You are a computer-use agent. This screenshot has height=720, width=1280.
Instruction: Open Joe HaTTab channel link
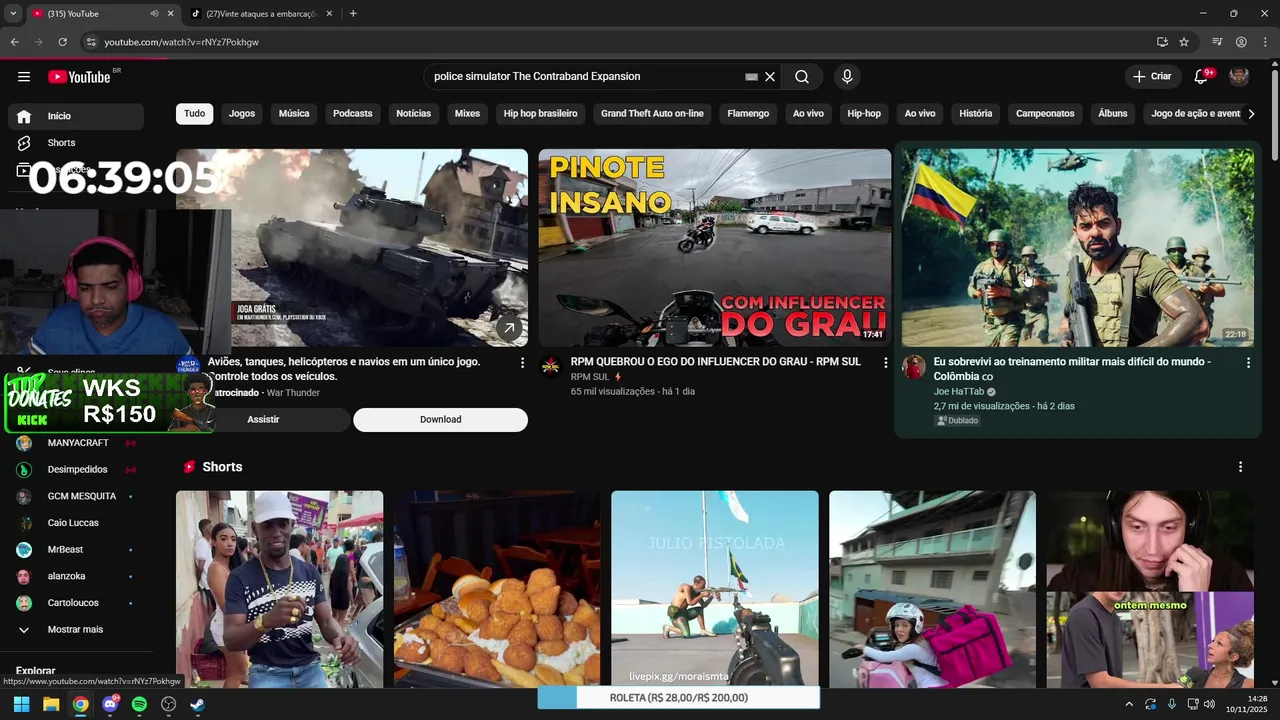tap(959, 392)
